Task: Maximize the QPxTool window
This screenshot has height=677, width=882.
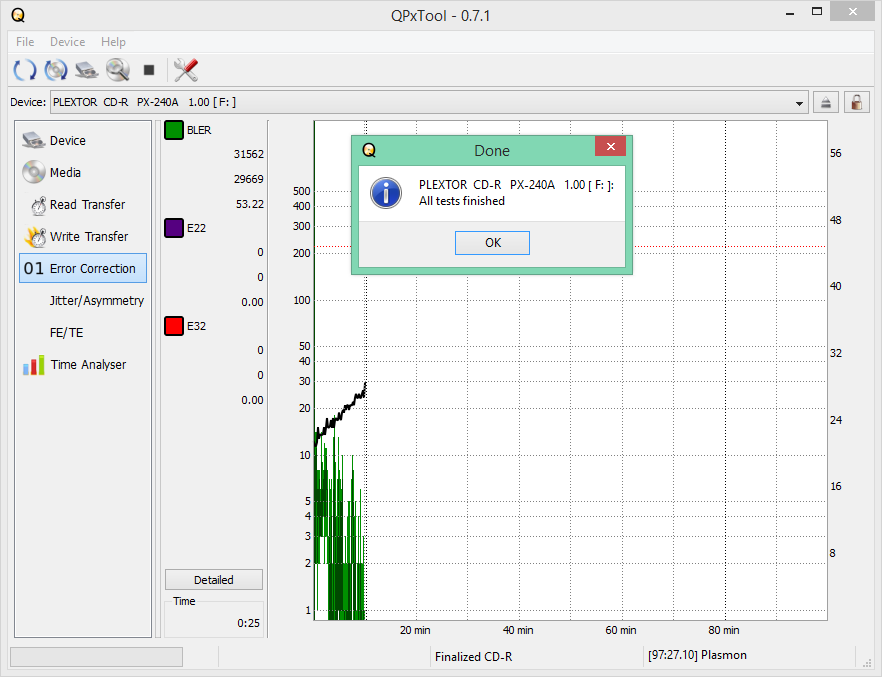Action: [x=817, y=11]
